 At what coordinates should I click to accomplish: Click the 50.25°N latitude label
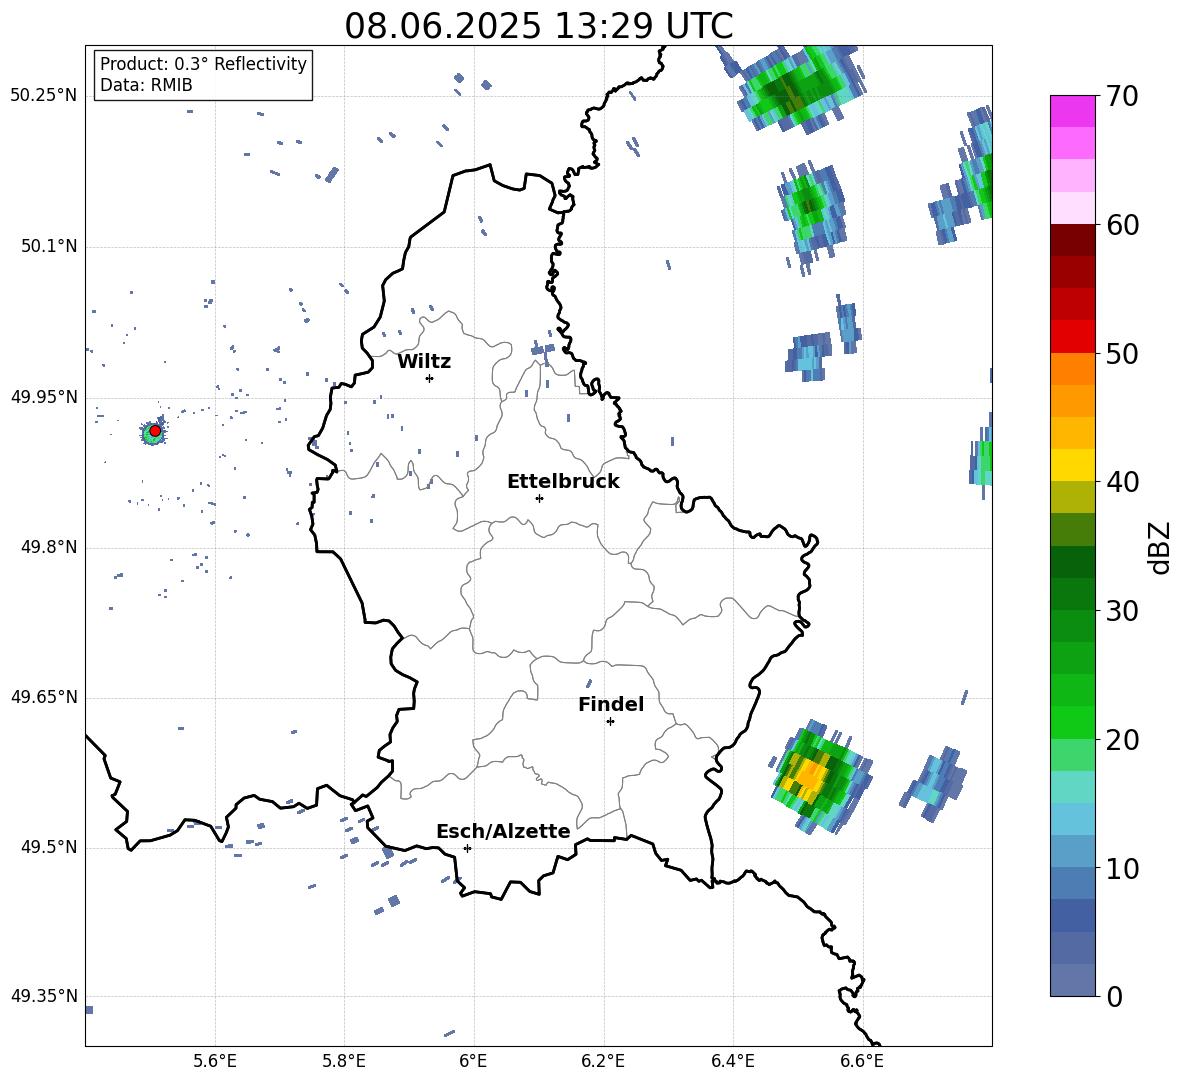(44, 96)
